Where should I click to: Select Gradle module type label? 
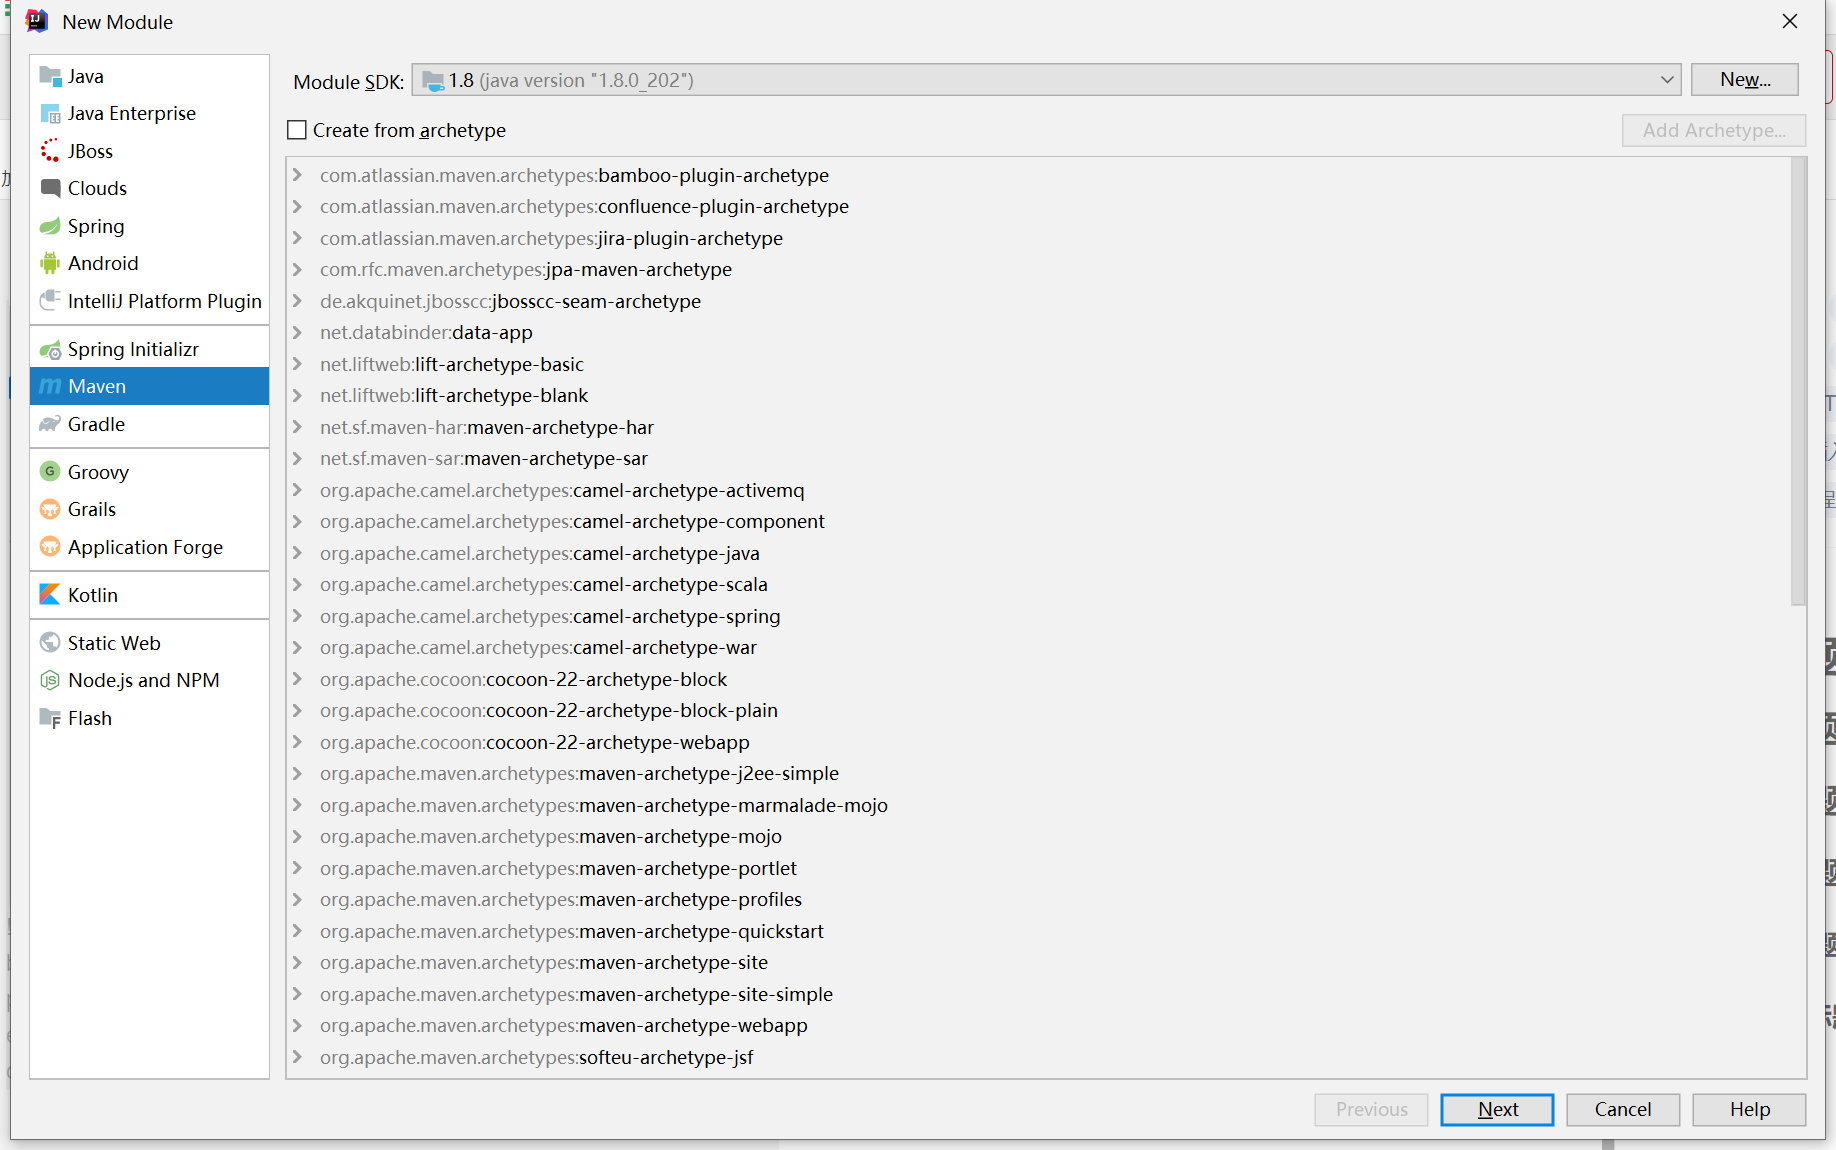click(96, 424)
